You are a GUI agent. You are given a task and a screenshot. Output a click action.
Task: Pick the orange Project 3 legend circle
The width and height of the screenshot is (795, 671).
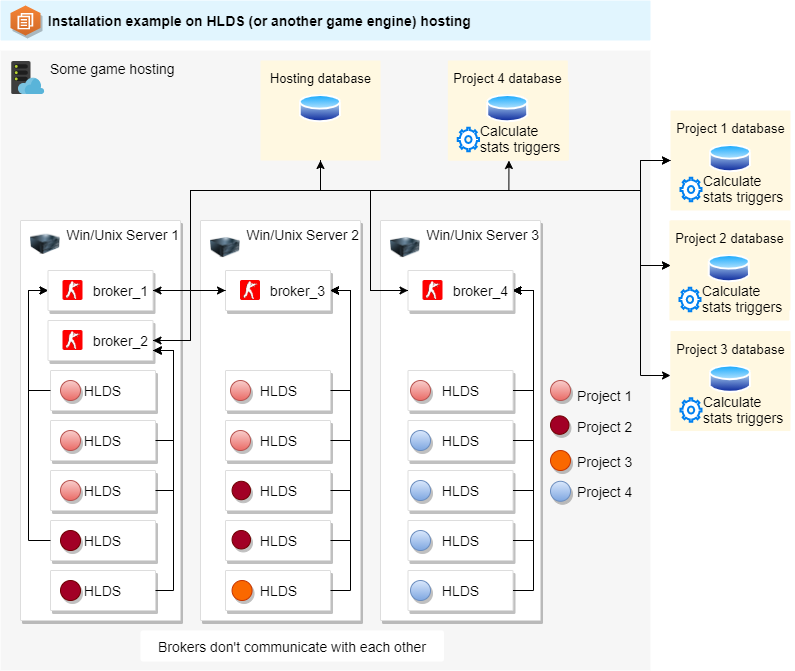pyautogui.click(x=560, y=461)
